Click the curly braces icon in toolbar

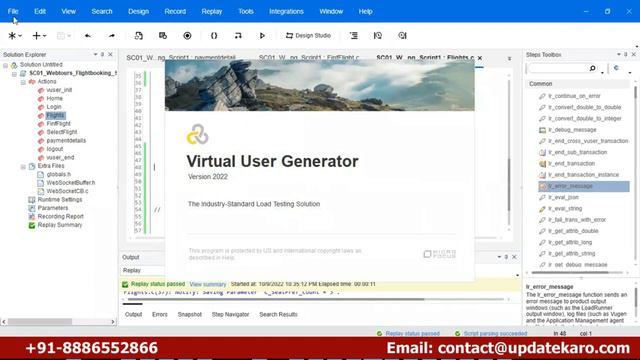tap(214, 36)
